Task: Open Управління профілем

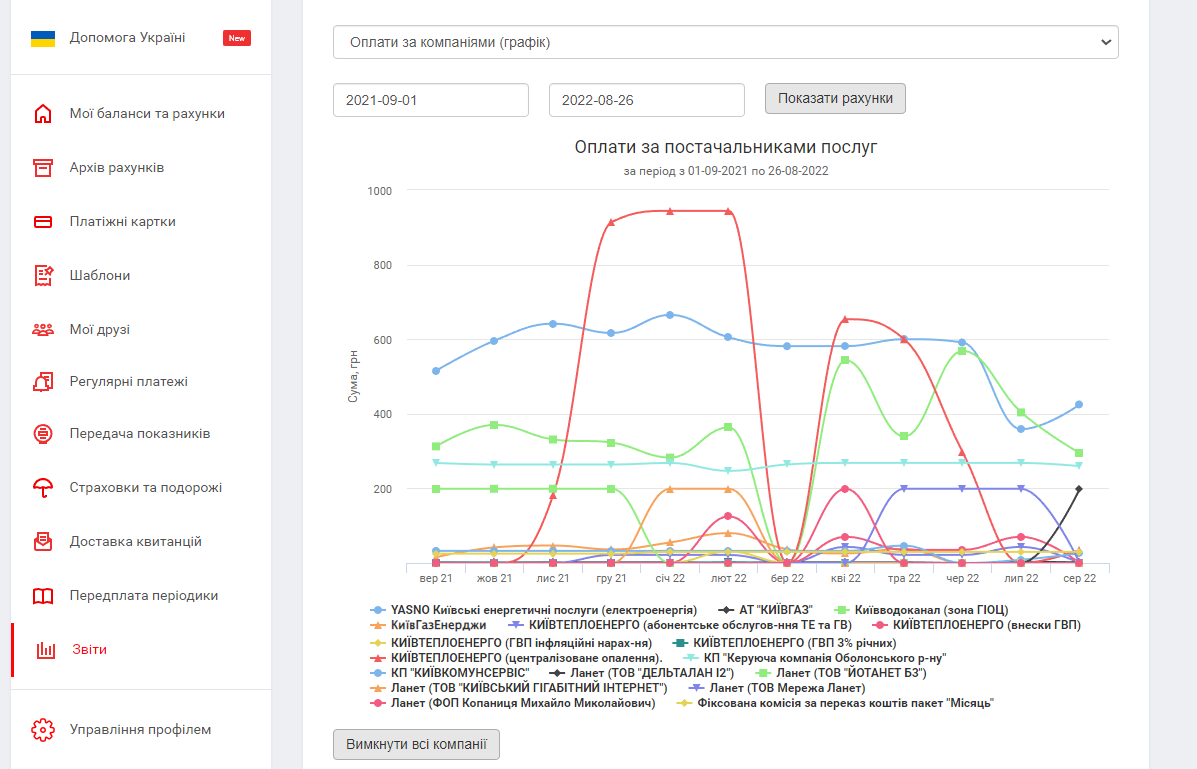Action: [140, 730]
